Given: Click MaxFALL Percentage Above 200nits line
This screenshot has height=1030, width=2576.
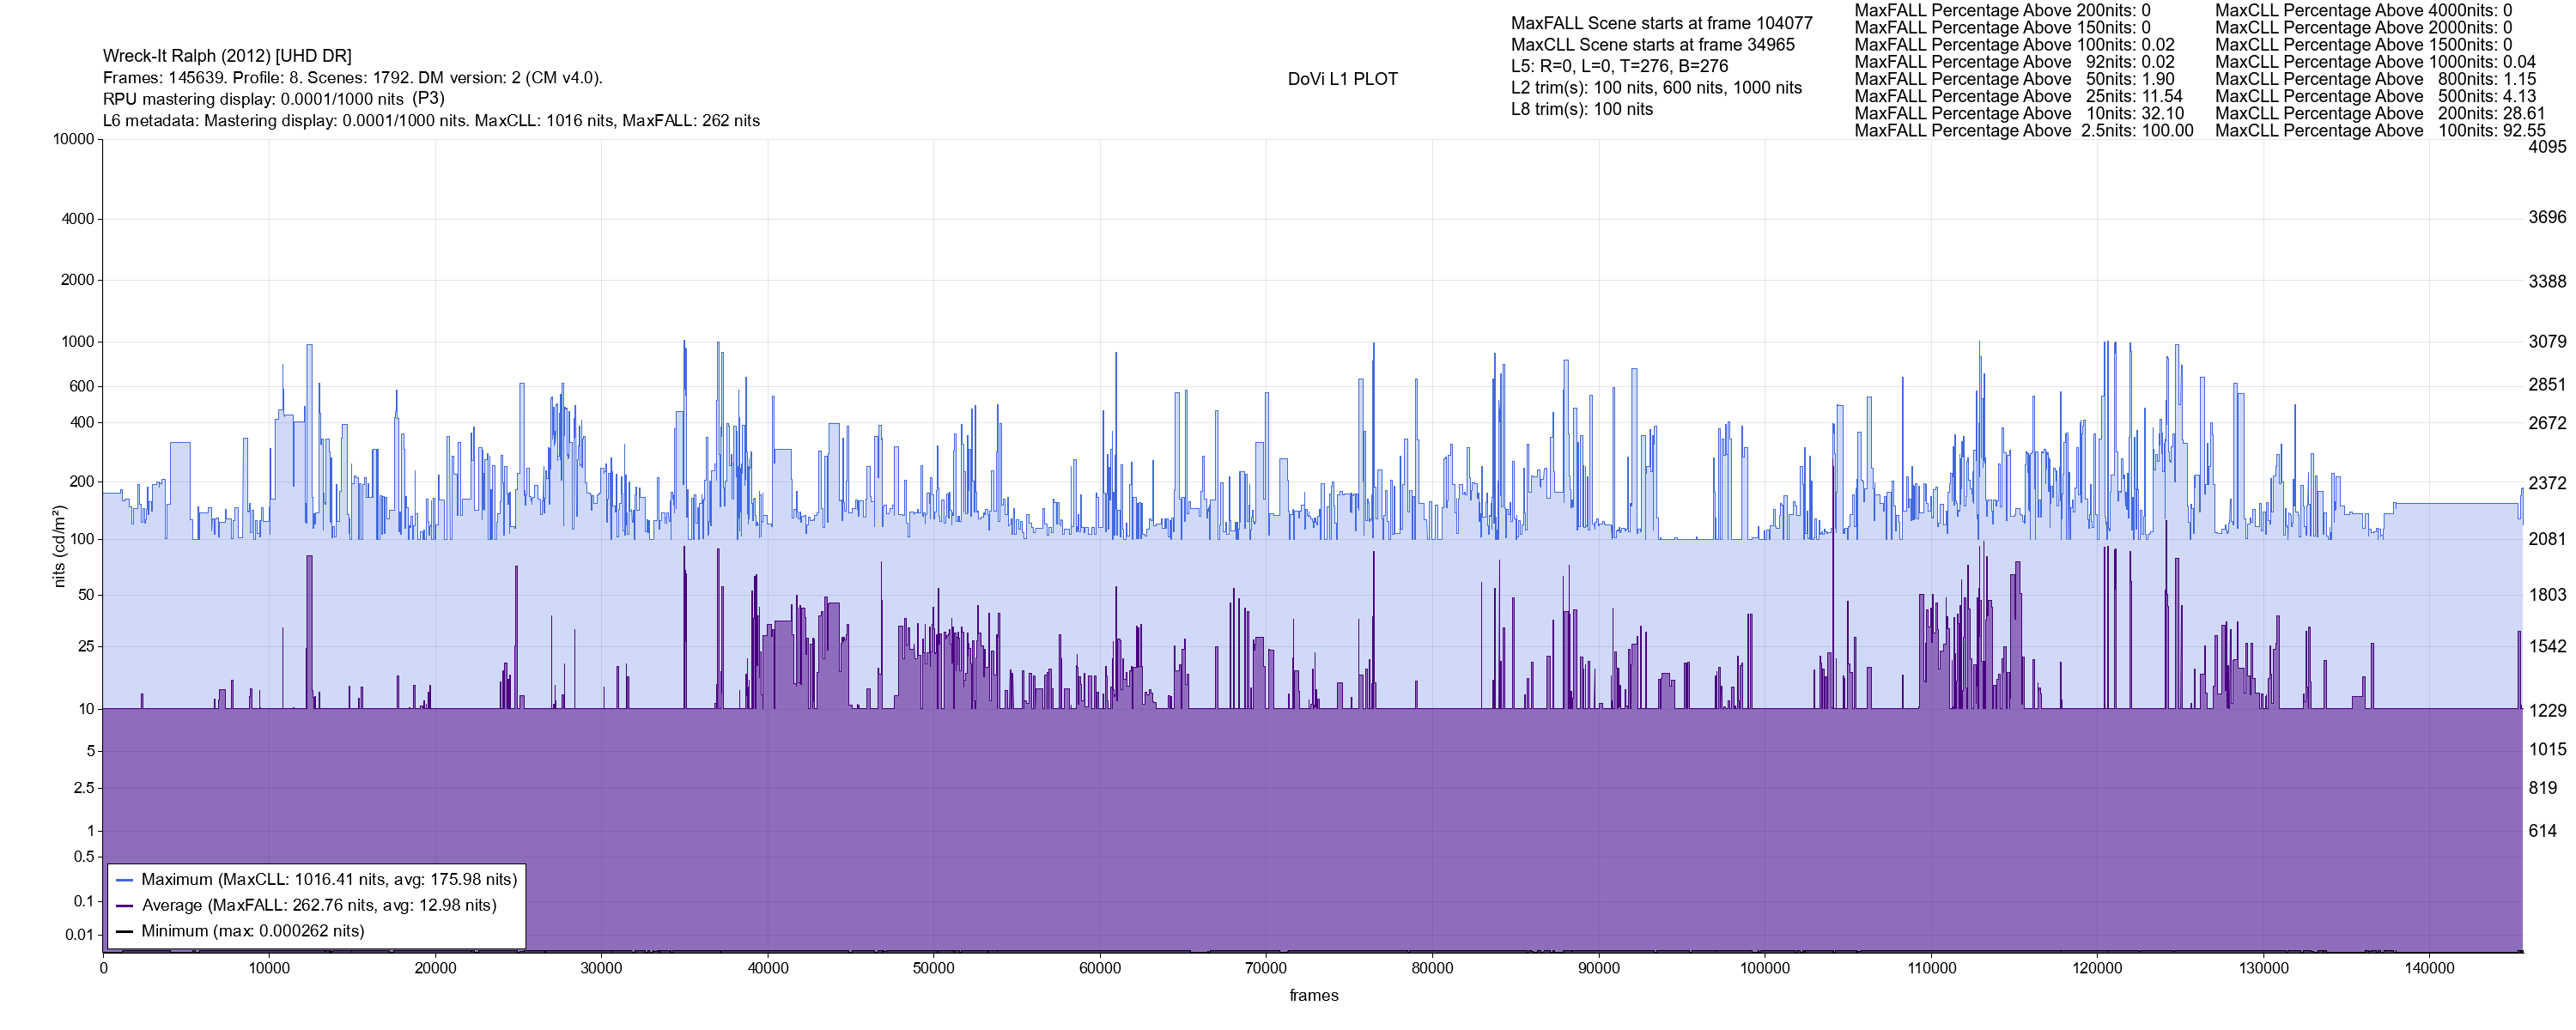Looking at the screenshot, I should click(2002, 10).
